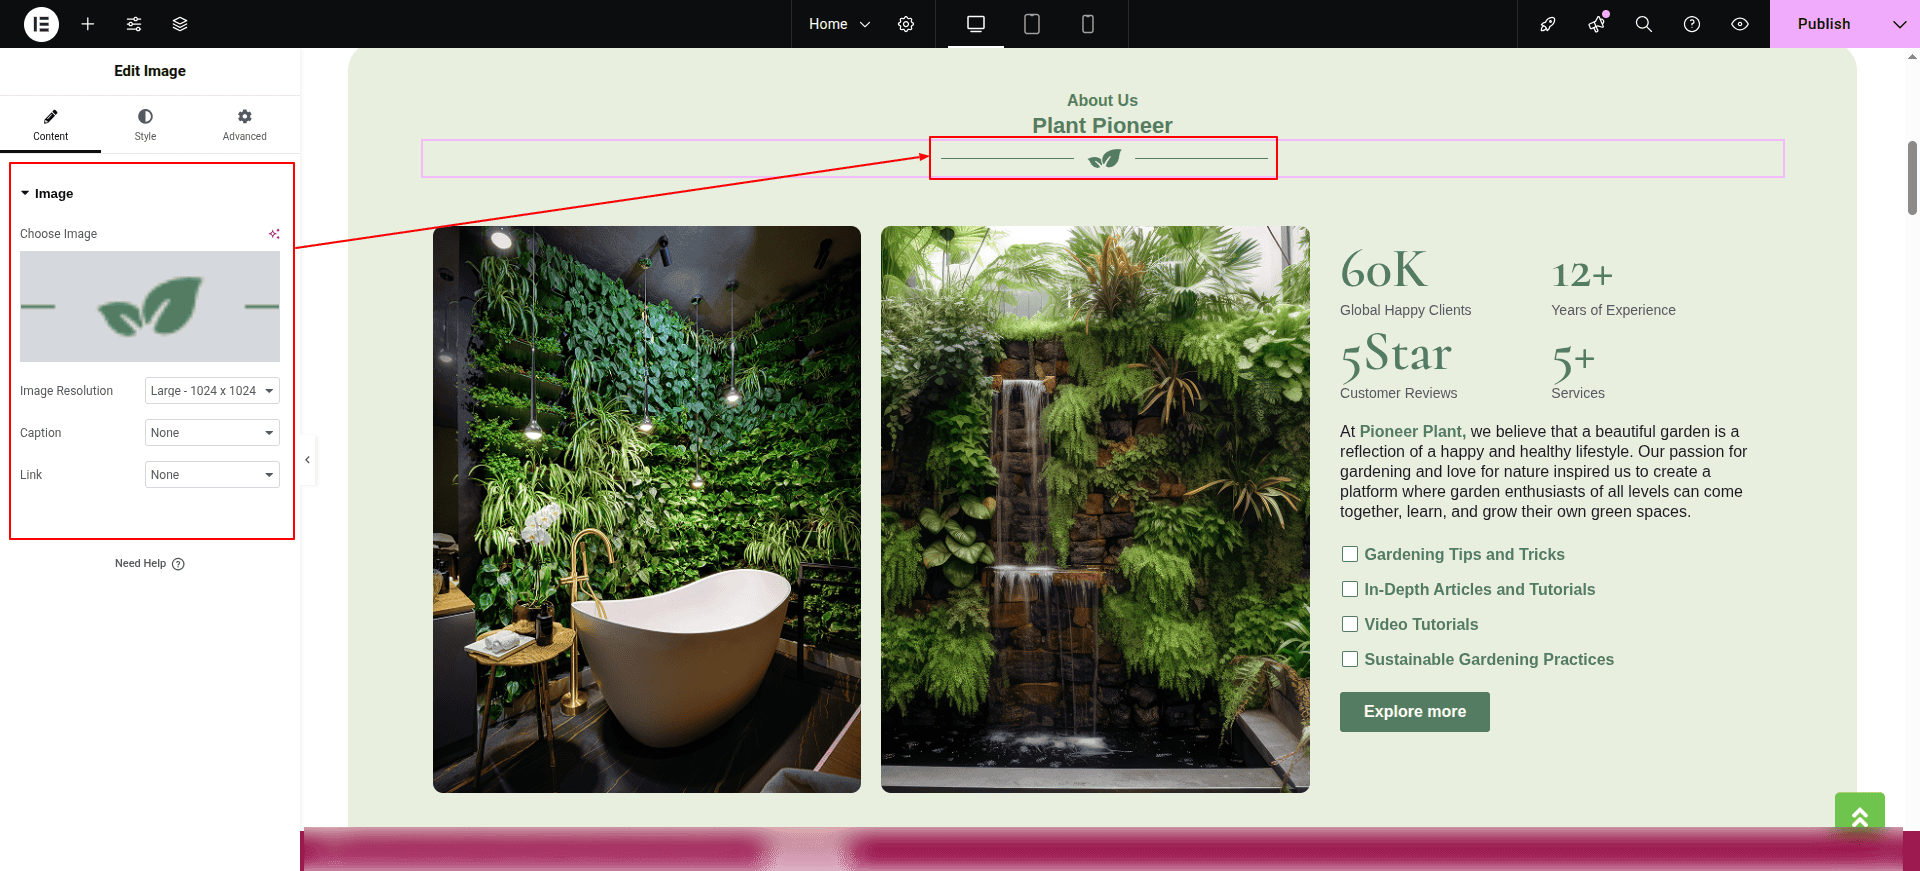Open the rocket upgrade icon
Viewport: 1920px width, 871px height.
pyautogui.click(x=1548, y=24)
